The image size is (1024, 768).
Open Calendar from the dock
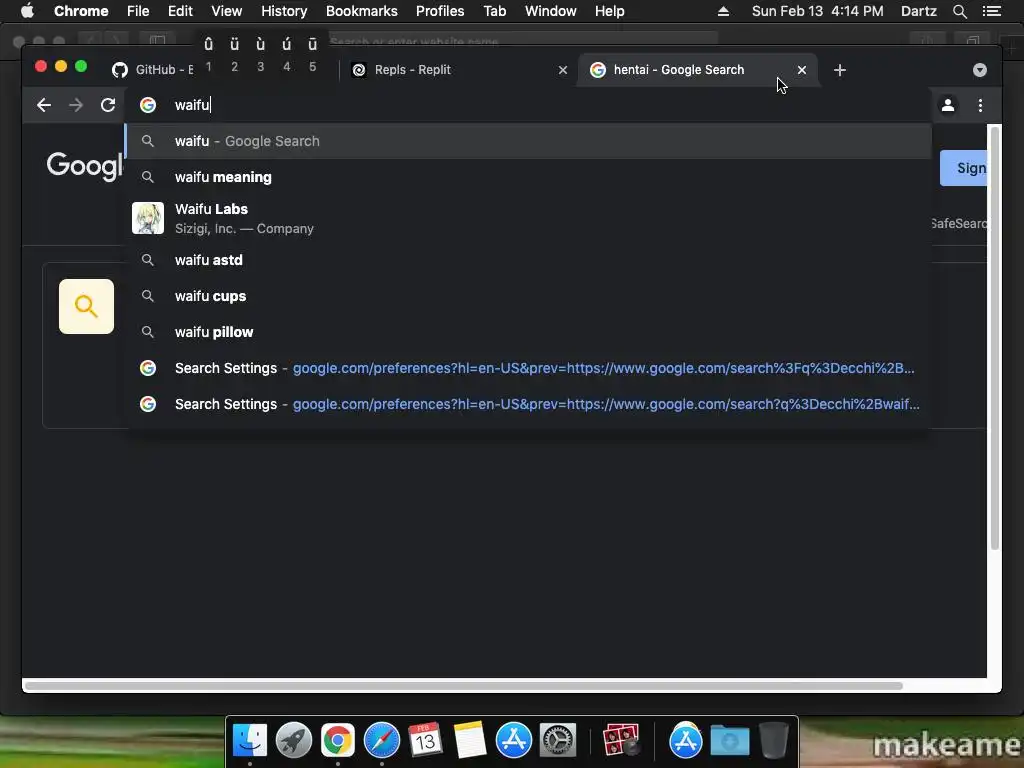pyautogui.click(x=425, y=741)
